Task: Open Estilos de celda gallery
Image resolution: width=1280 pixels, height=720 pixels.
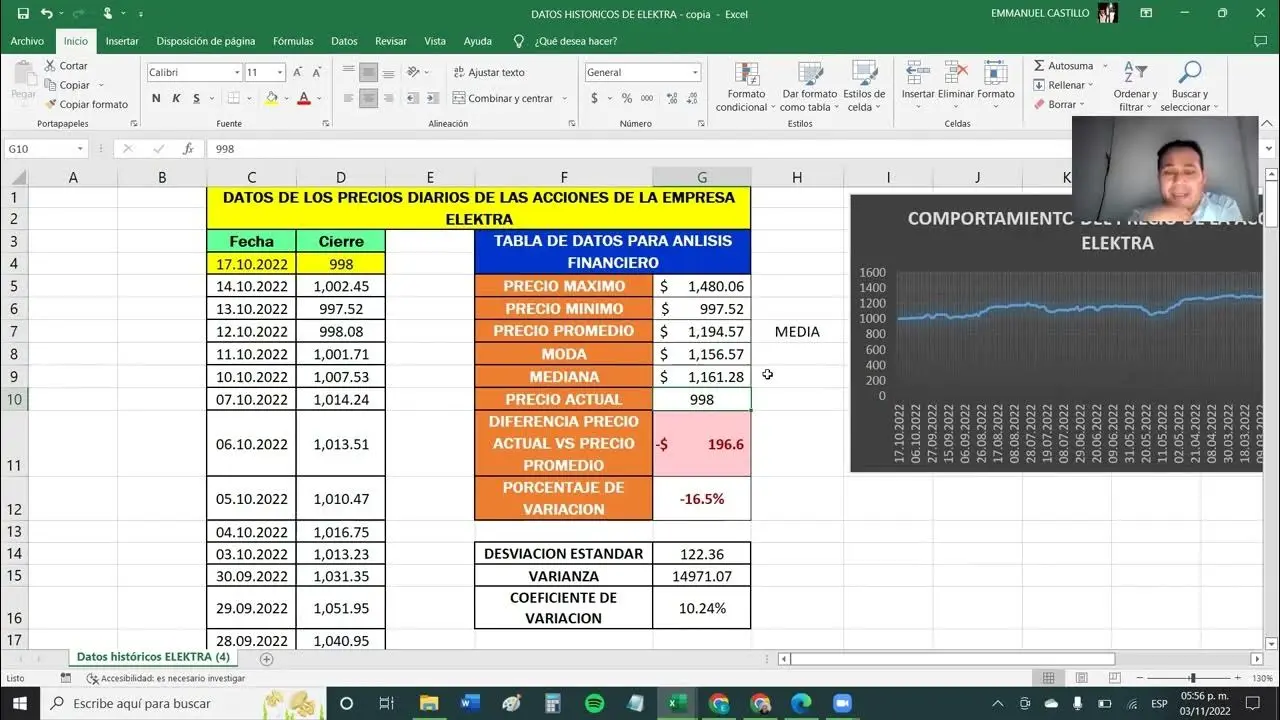Action: pyautogui.click(x=864, y=87)
